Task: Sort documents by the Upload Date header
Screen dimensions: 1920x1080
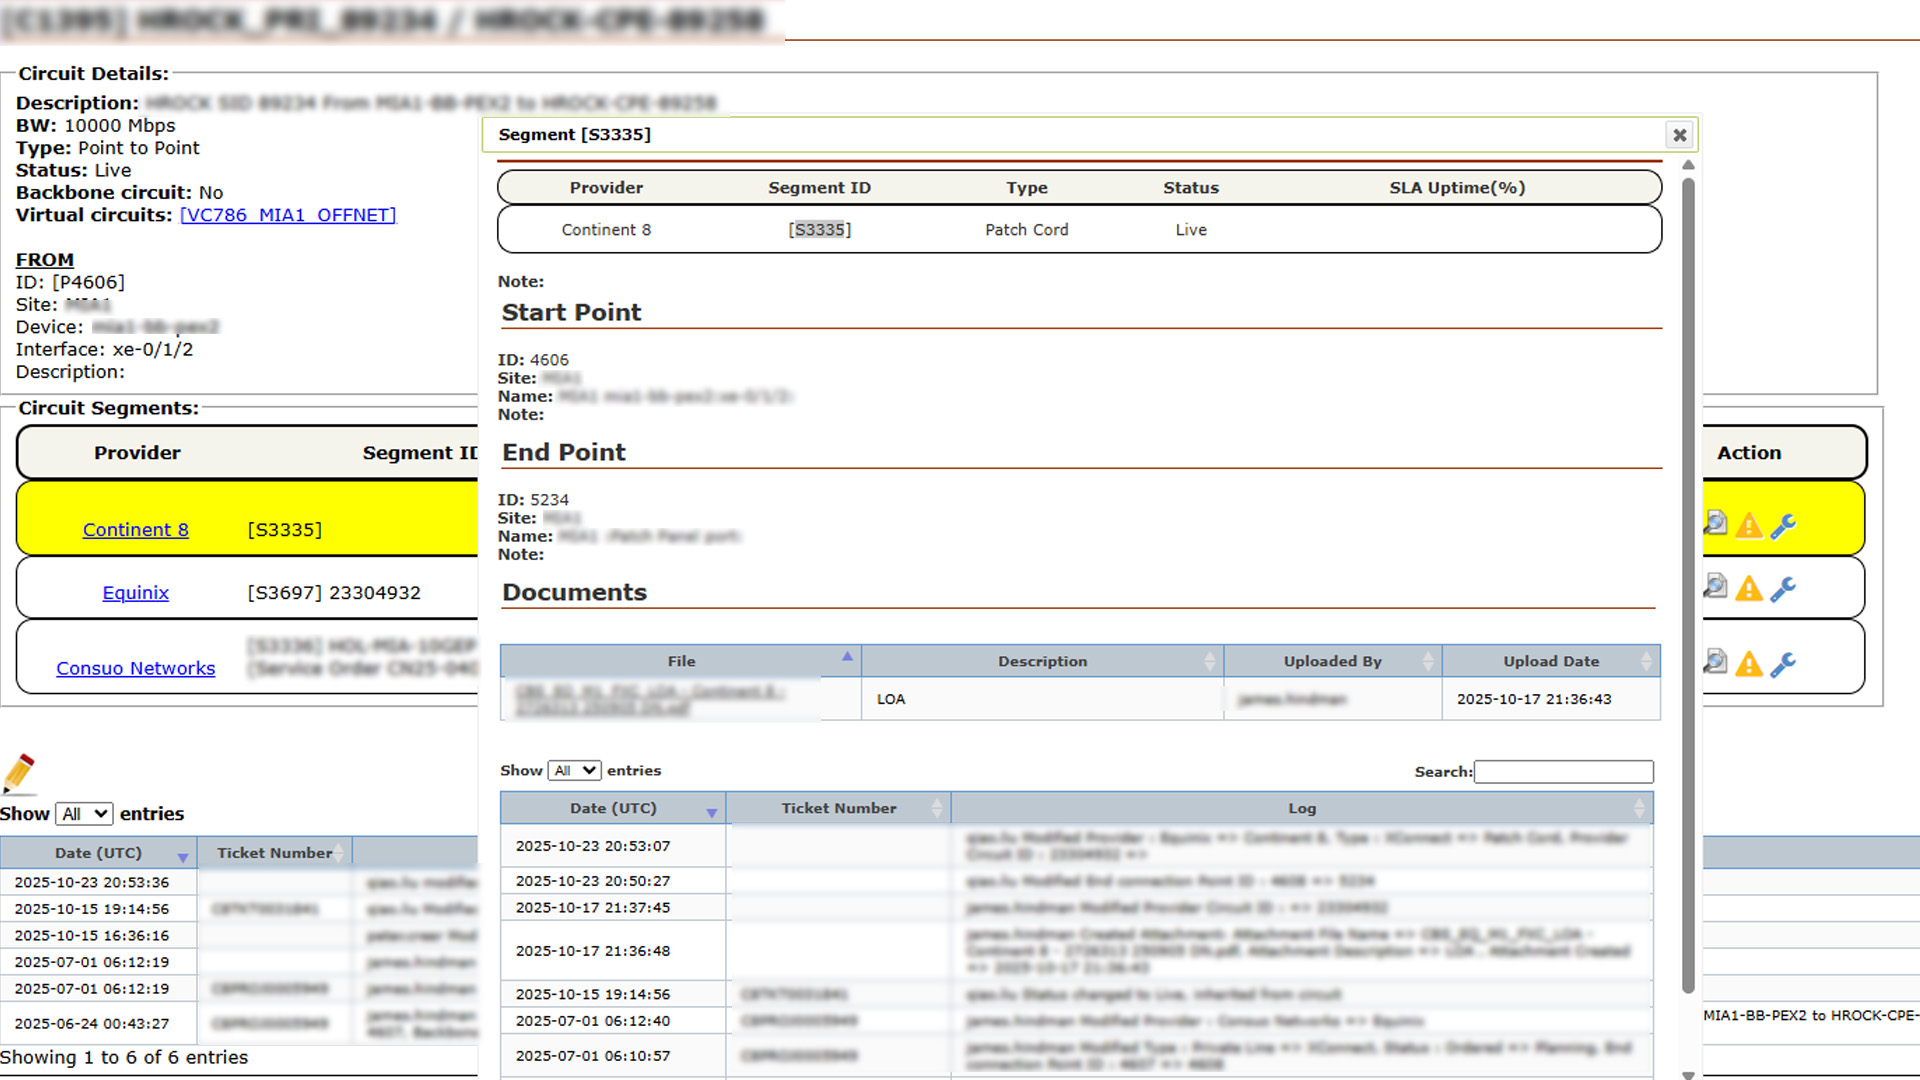Action: point(1551,661)
